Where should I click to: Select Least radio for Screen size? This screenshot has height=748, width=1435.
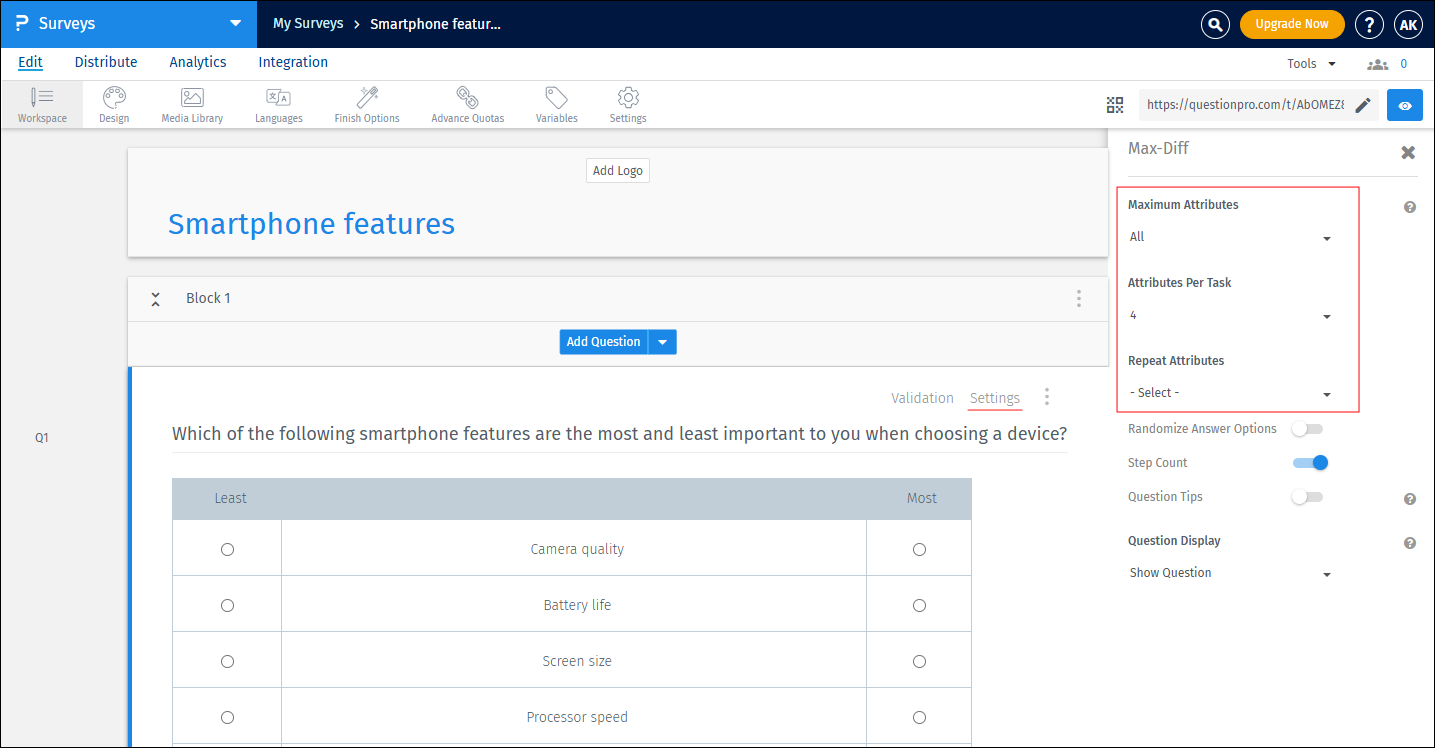[227, 661]
